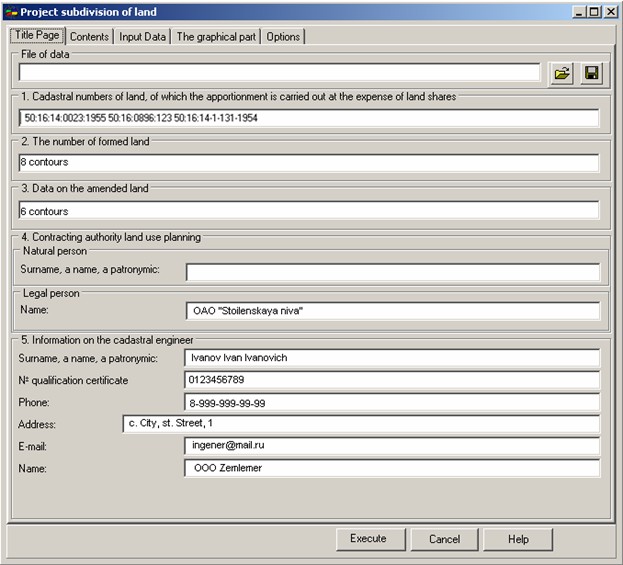Switch to the Title Page tab

(37, 35)
